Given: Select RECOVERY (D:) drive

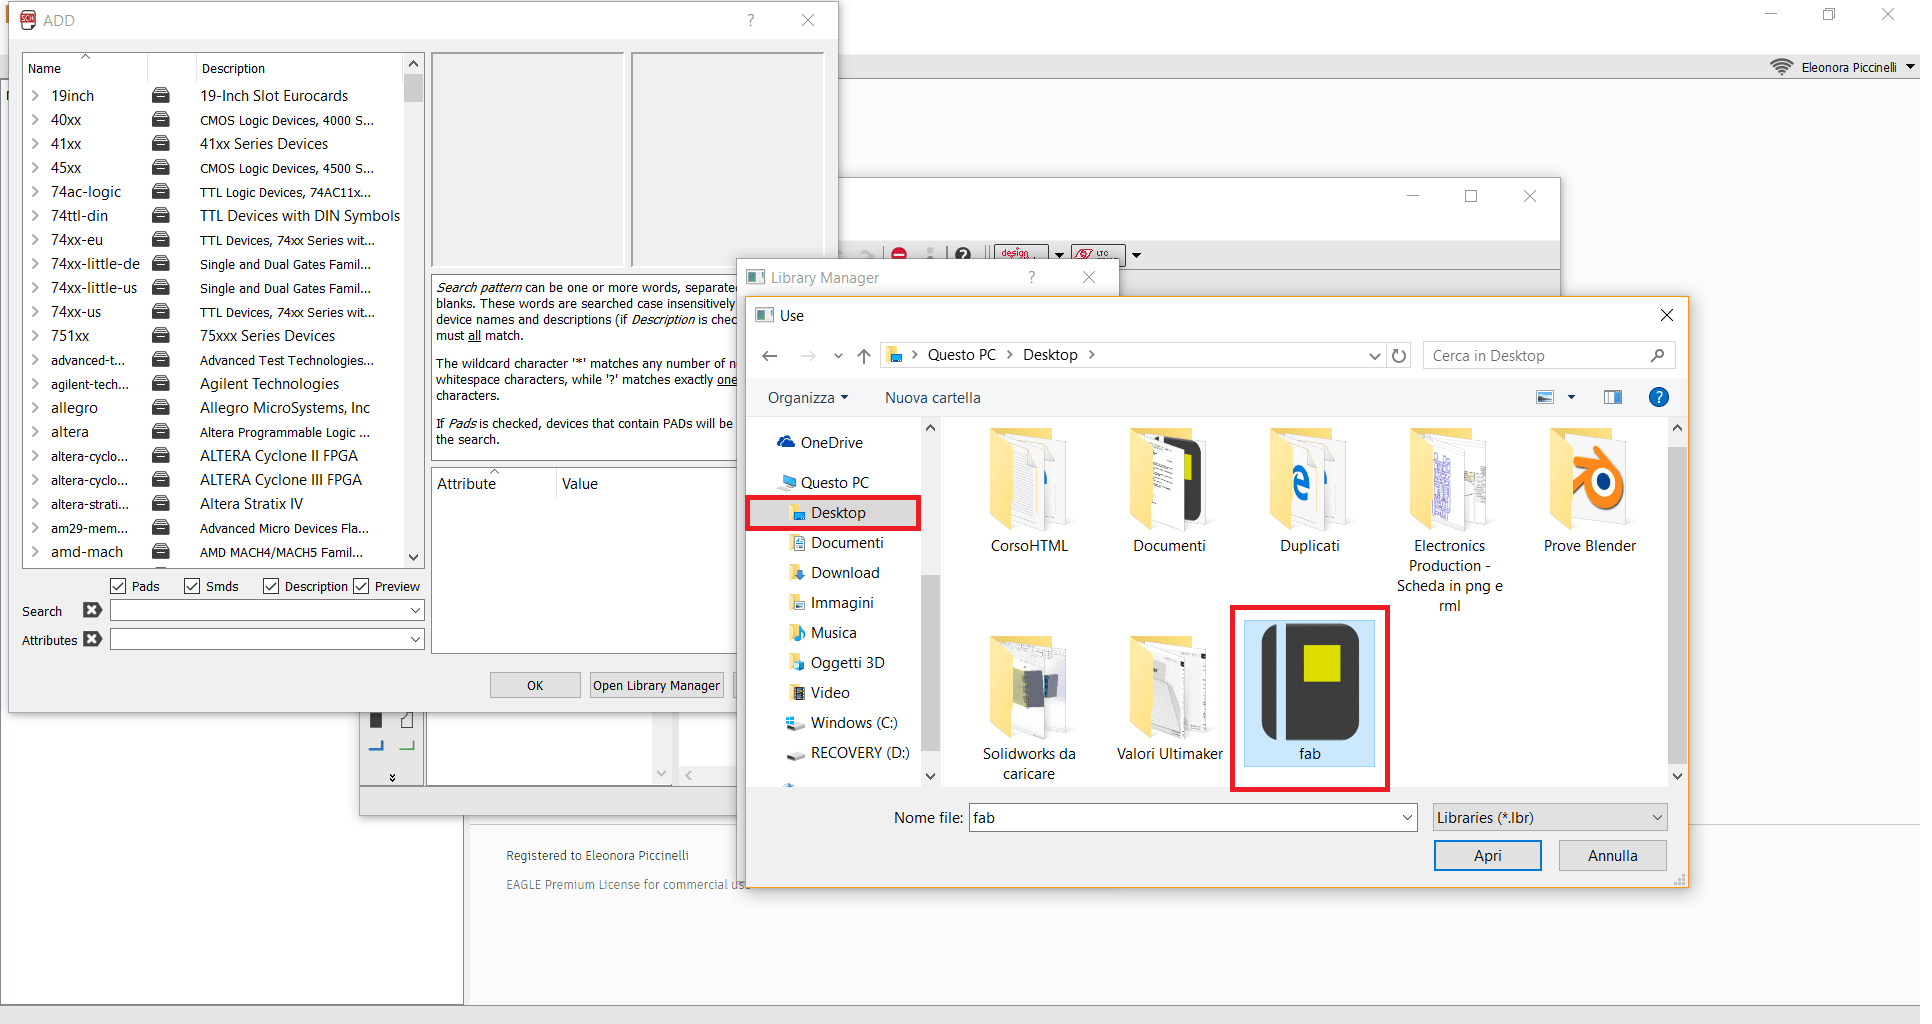Looking at the screenshot, I should tap(859, 752).
